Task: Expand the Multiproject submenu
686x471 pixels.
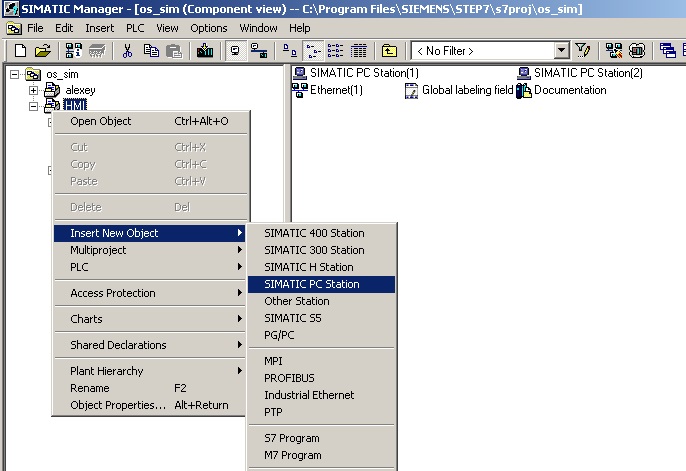Action: [x=149, y=250]
